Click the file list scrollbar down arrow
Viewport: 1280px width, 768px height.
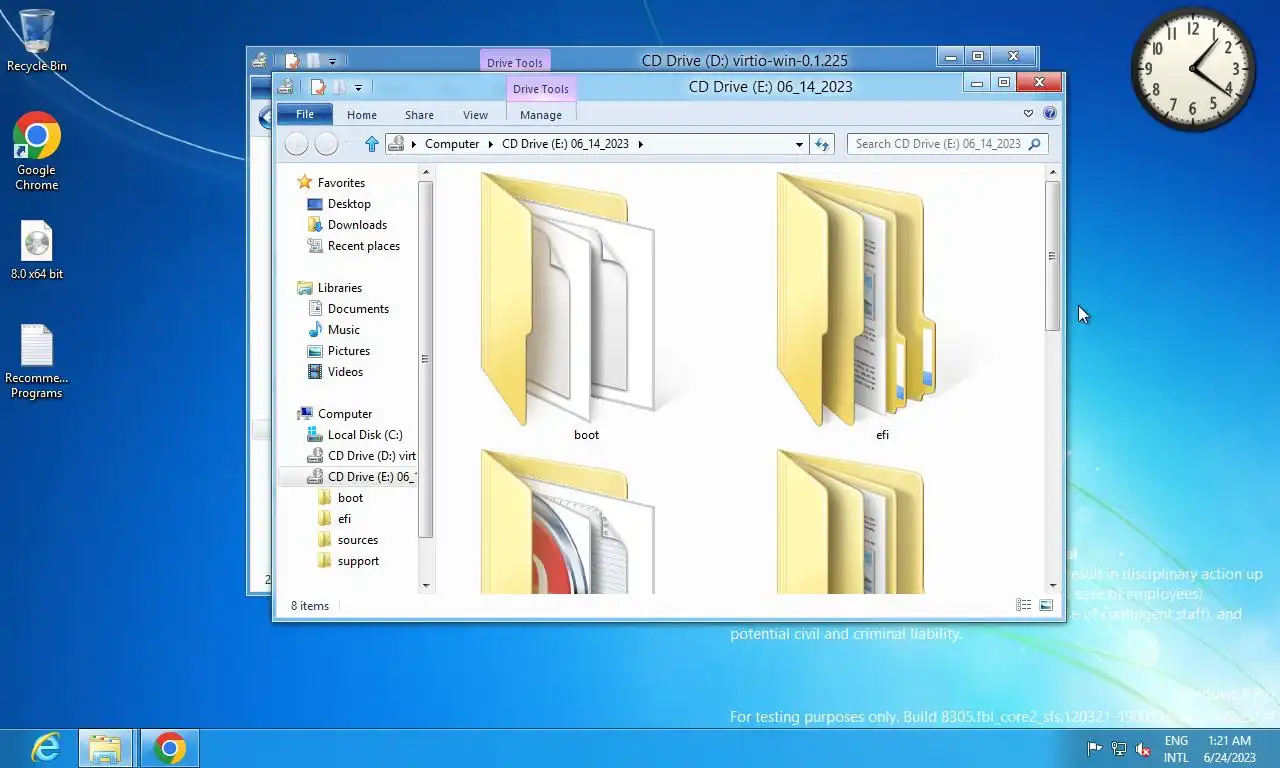pyautogui.click(x=1052, y=586)
